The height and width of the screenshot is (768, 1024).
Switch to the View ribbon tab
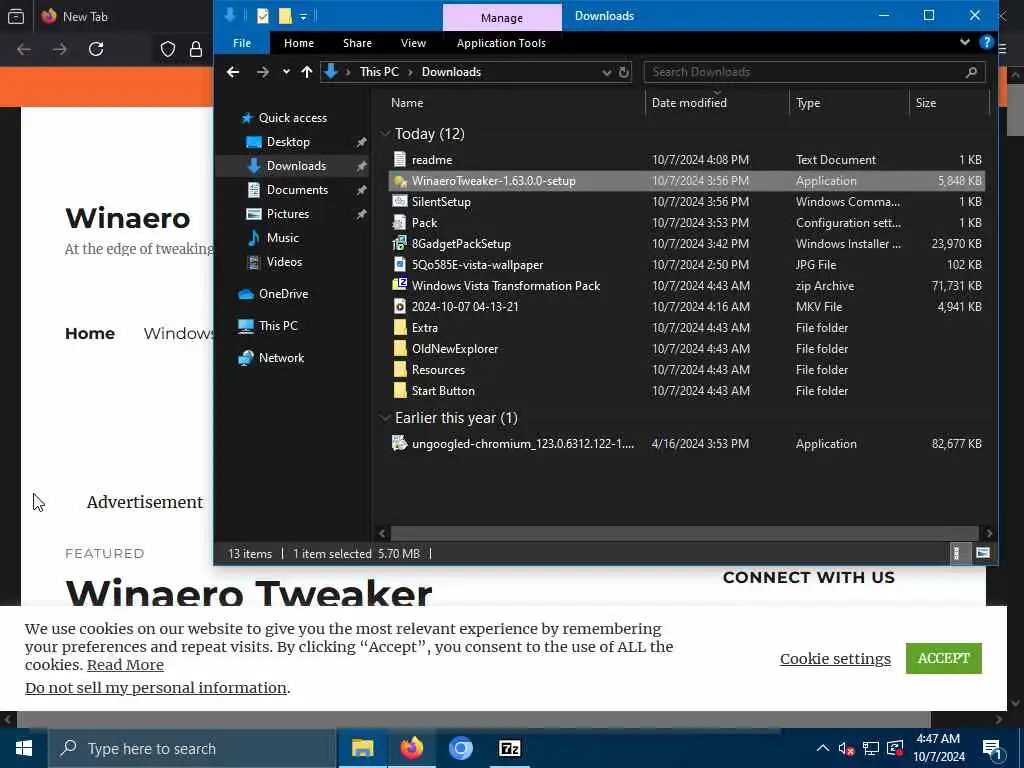413,43
